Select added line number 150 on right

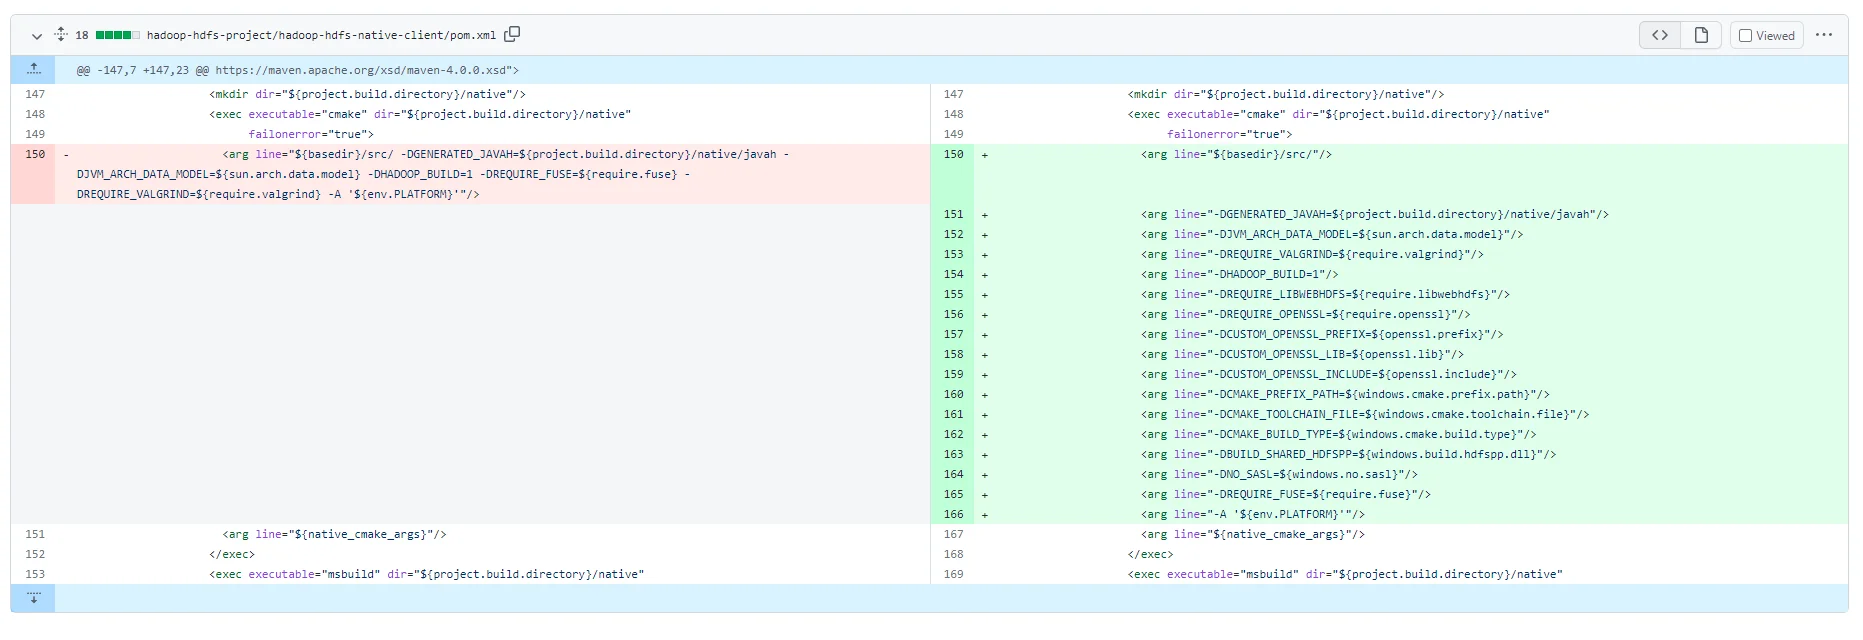point(953,154)
